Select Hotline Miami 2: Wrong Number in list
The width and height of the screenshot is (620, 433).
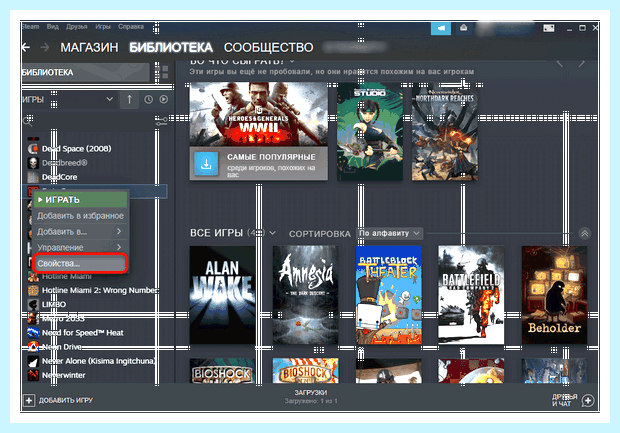100,290
